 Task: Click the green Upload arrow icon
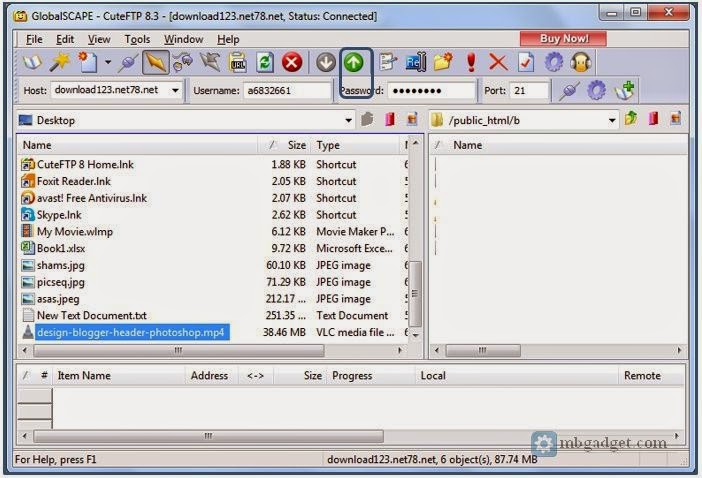[x=354, y=62]
